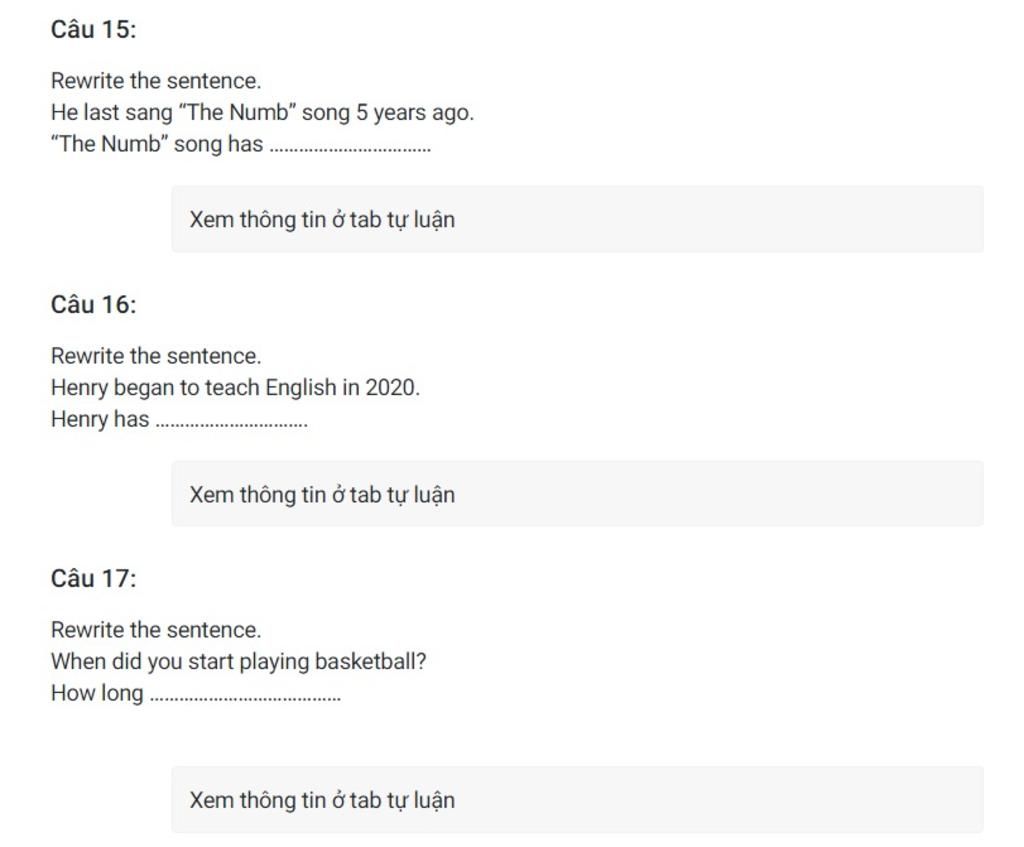Open the answer info box under Câu 15

point(577,219)
